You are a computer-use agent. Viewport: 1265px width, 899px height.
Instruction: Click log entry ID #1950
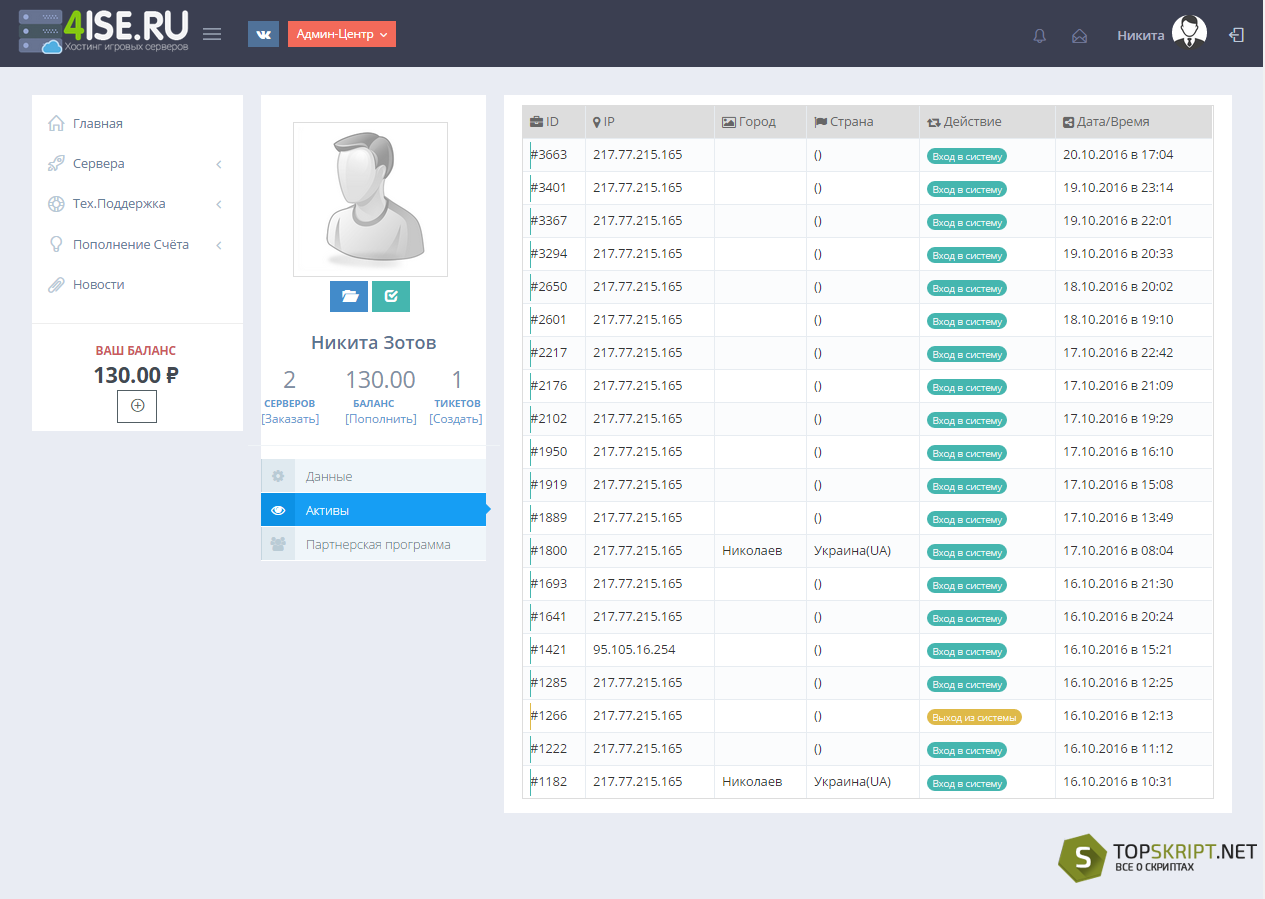pyautogui.click(x=549, y=452)
